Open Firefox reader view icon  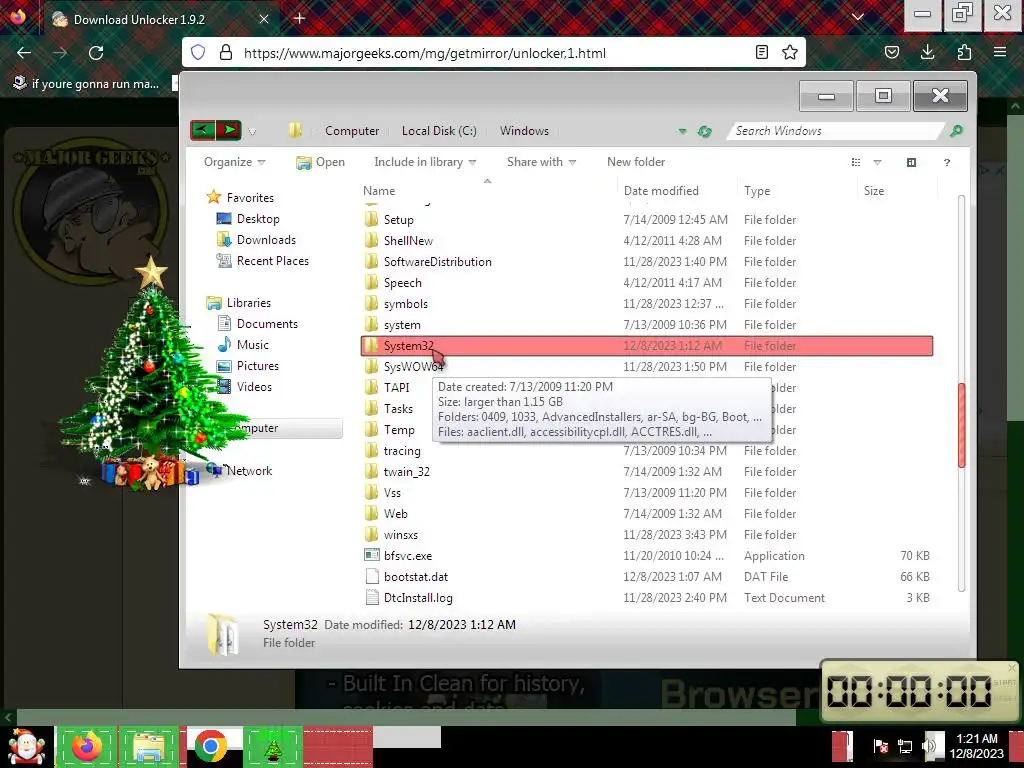tap(761, 52)
